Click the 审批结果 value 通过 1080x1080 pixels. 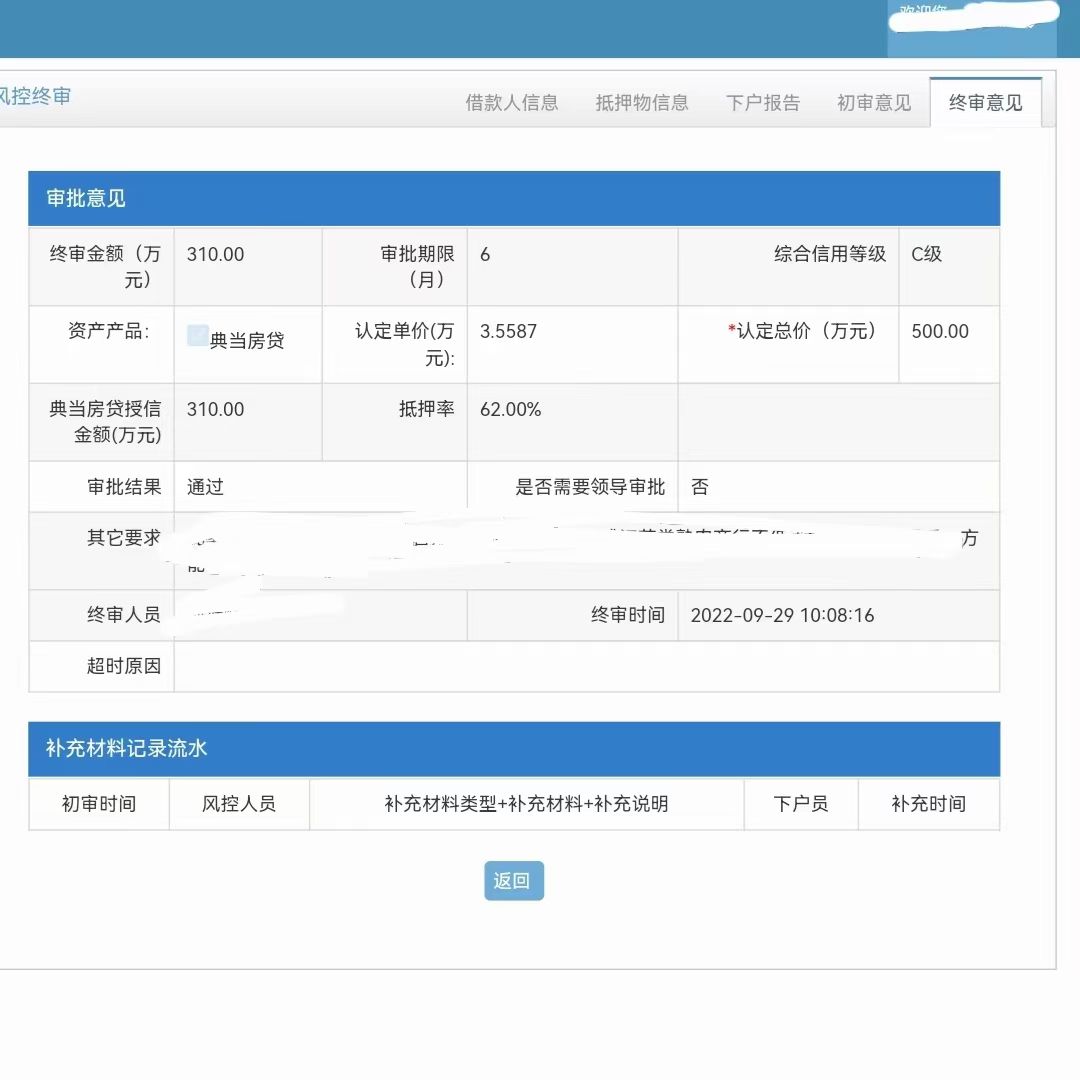coord(205,487)
